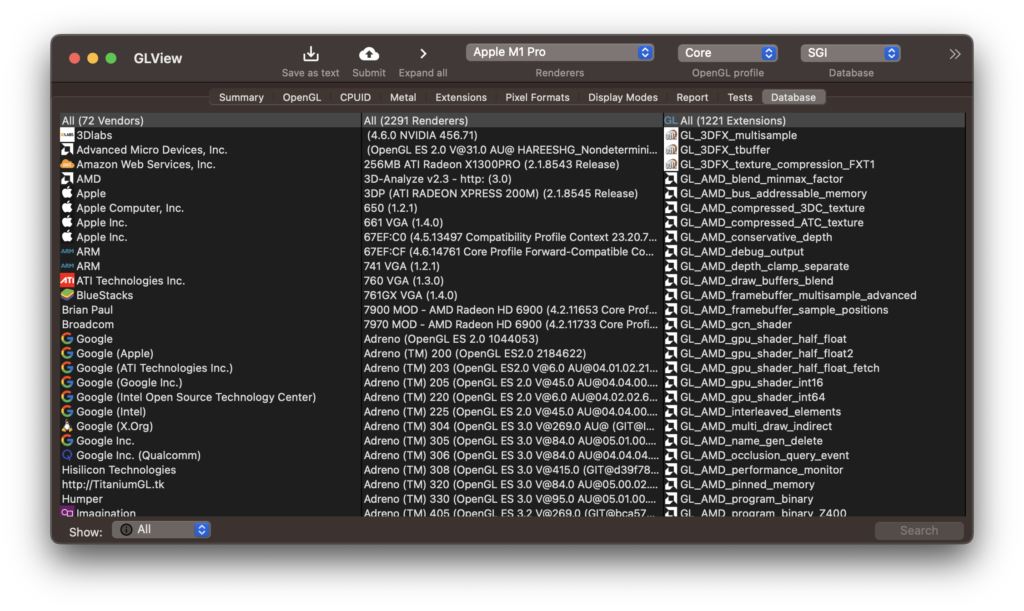The width and height of the screenshot is (1024, 611).
Task: Click the Google (Intel) G logo icon
Action: 67,411
